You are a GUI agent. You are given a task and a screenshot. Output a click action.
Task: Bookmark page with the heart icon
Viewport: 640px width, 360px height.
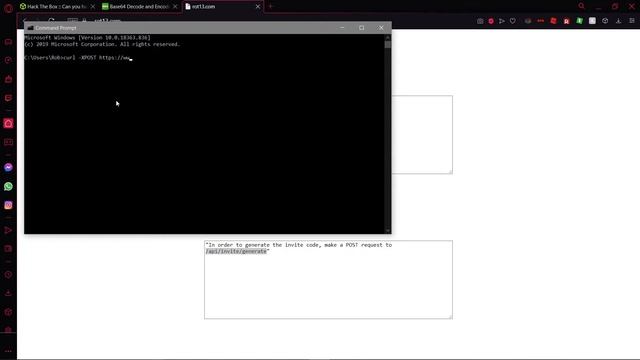pos(513,21)
